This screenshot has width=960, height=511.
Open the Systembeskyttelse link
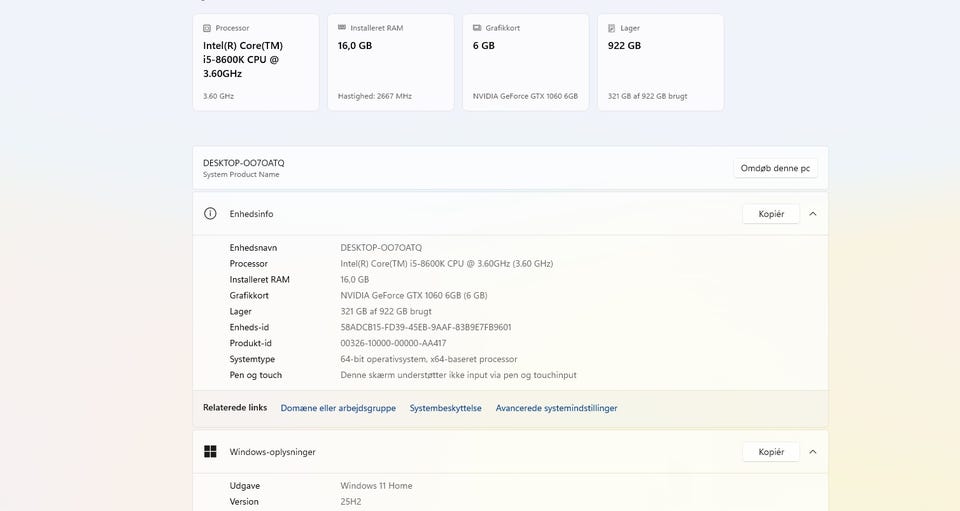tap(445, 408)
